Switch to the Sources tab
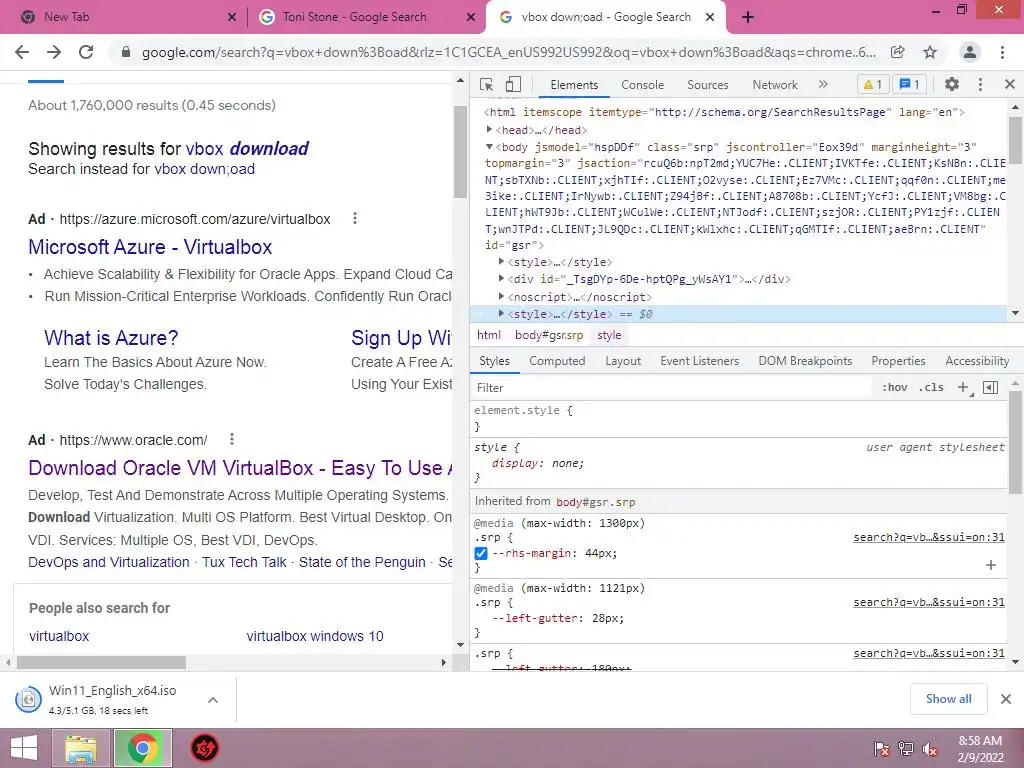This screenshot has width=1024, height=768. [x=707, y=85]
